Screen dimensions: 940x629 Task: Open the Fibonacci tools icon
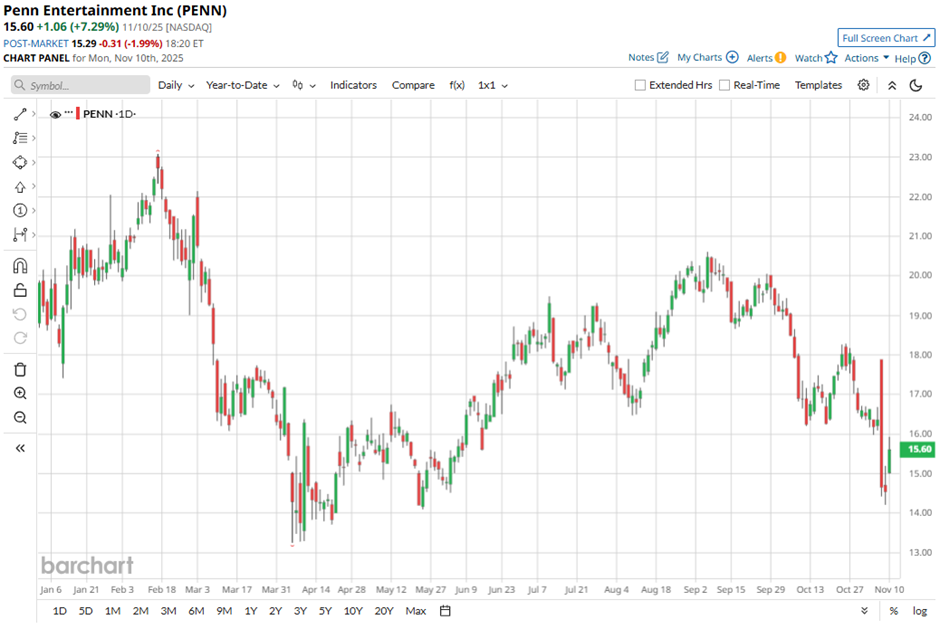pyautogui.click(x=20, y=138)
